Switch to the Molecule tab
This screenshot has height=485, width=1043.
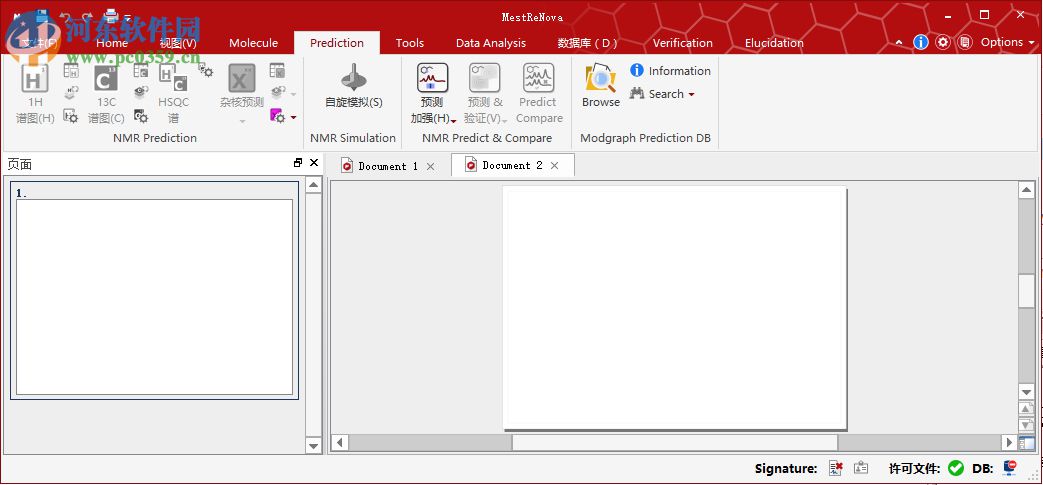click(253, 43)
